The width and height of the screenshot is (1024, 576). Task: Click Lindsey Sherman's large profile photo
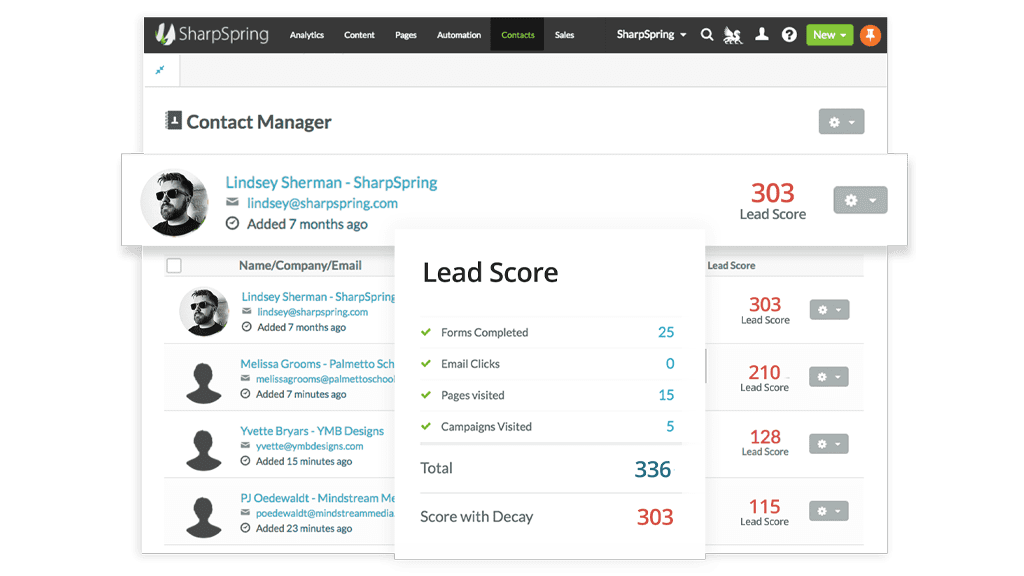coord(174,202)
